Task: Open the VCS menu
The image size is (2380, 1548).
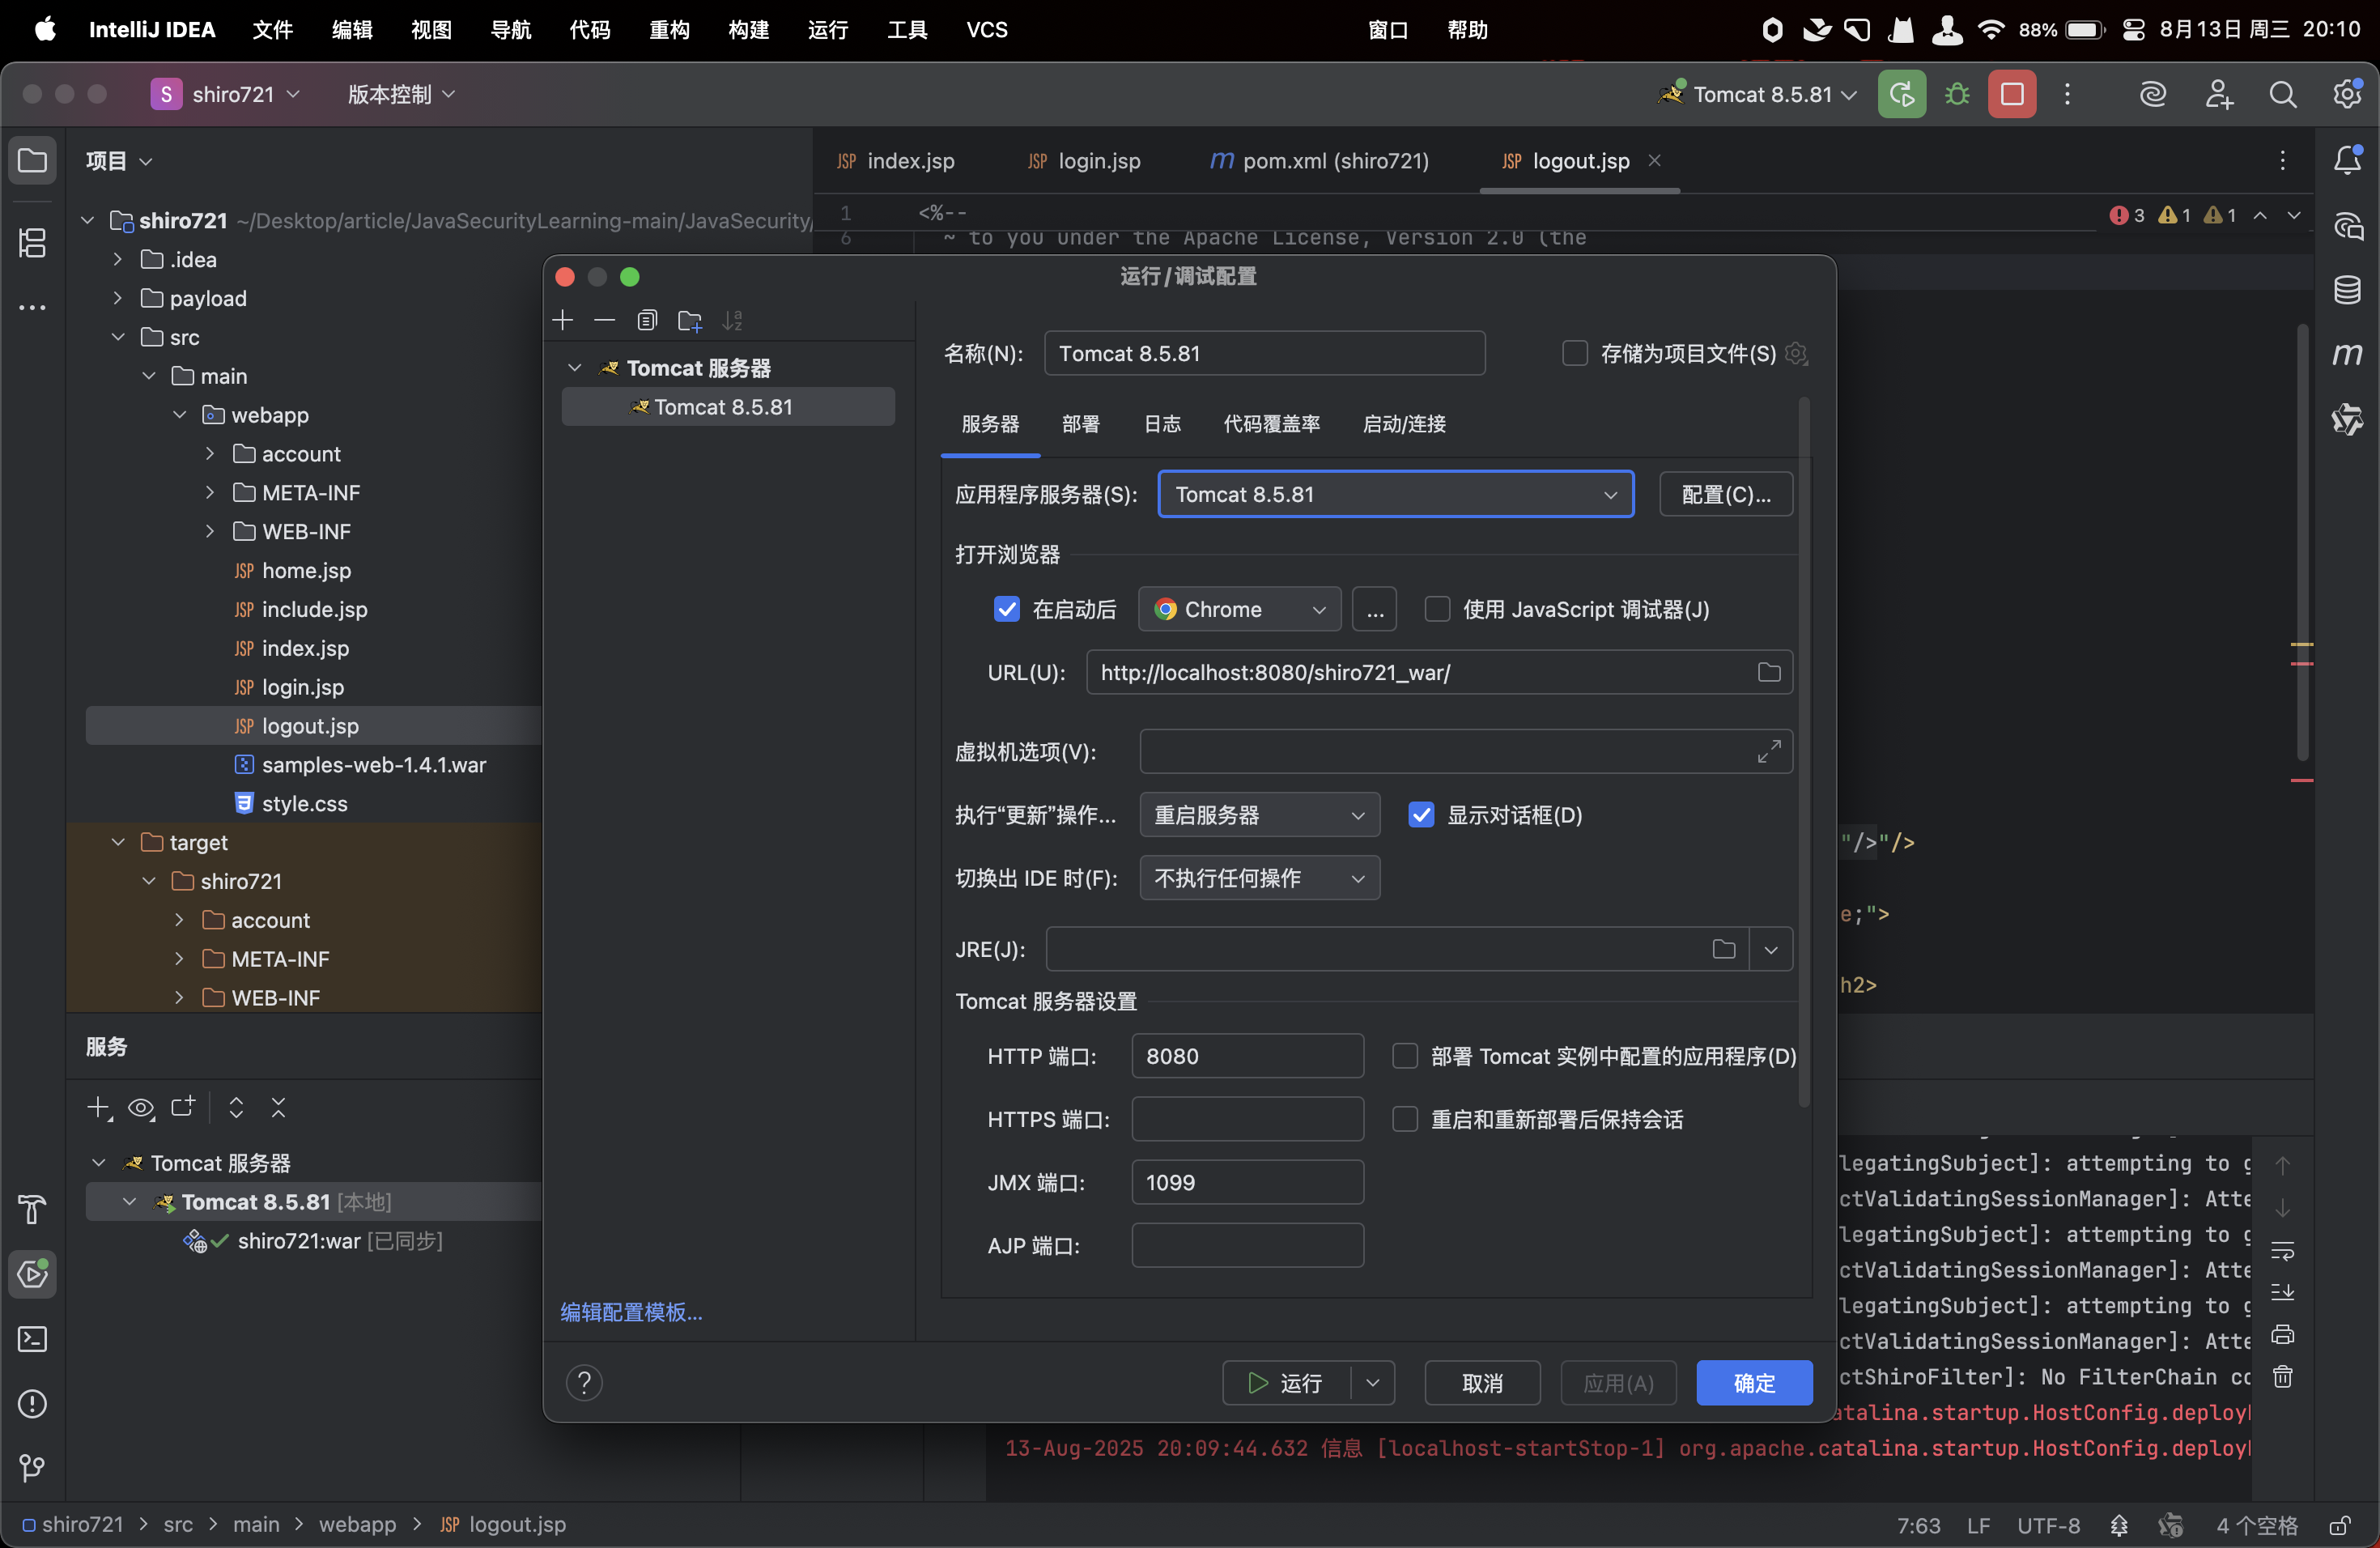Action: 987,30
